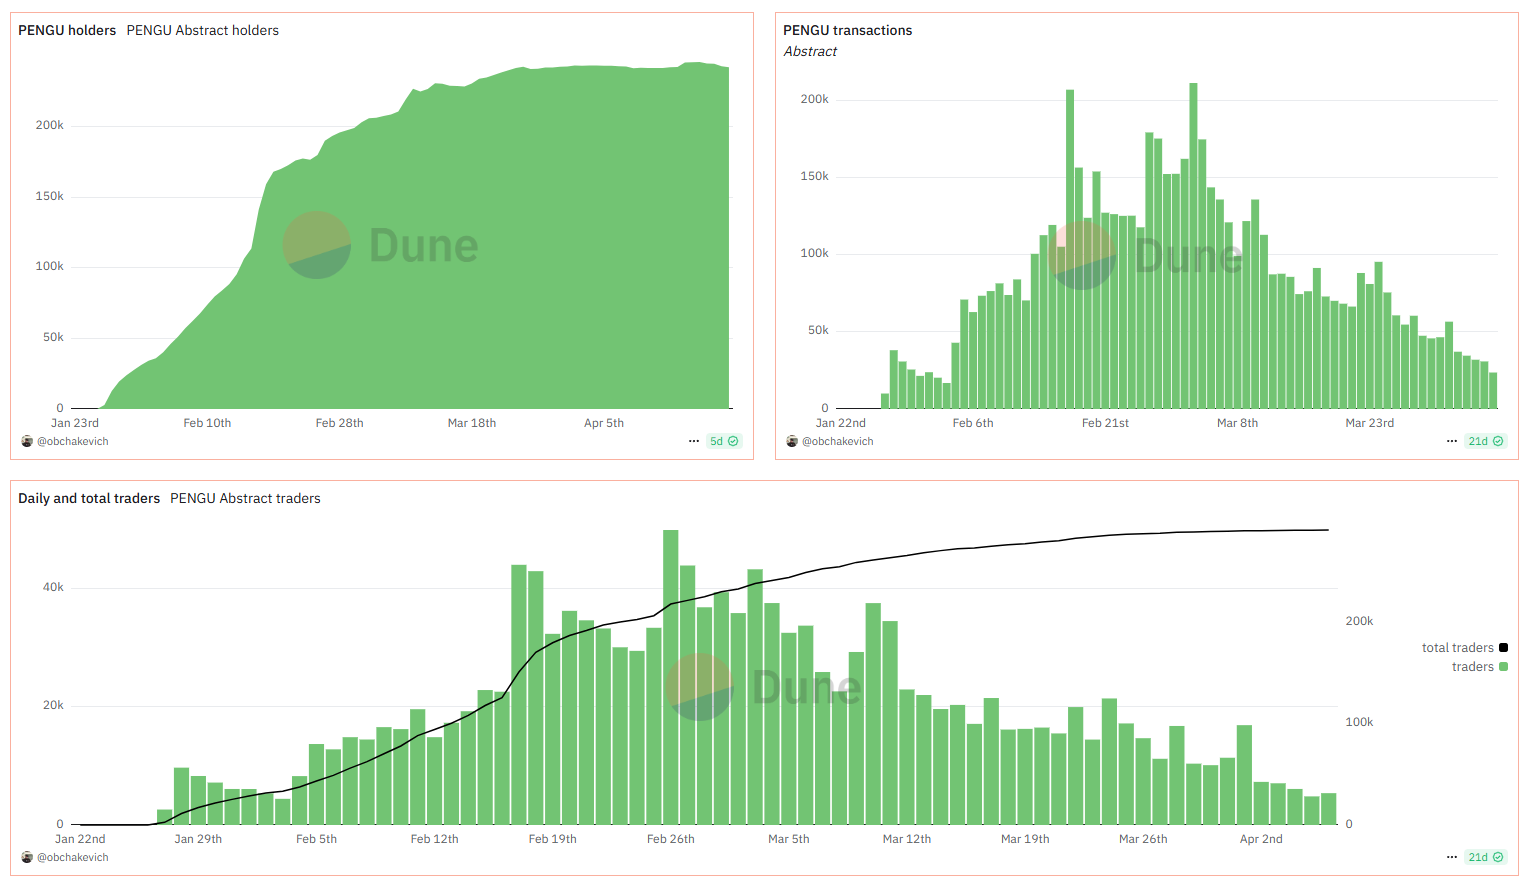
Task: Click author avatar under PENGU transactions chart
Action: click(x=792, y=441)
